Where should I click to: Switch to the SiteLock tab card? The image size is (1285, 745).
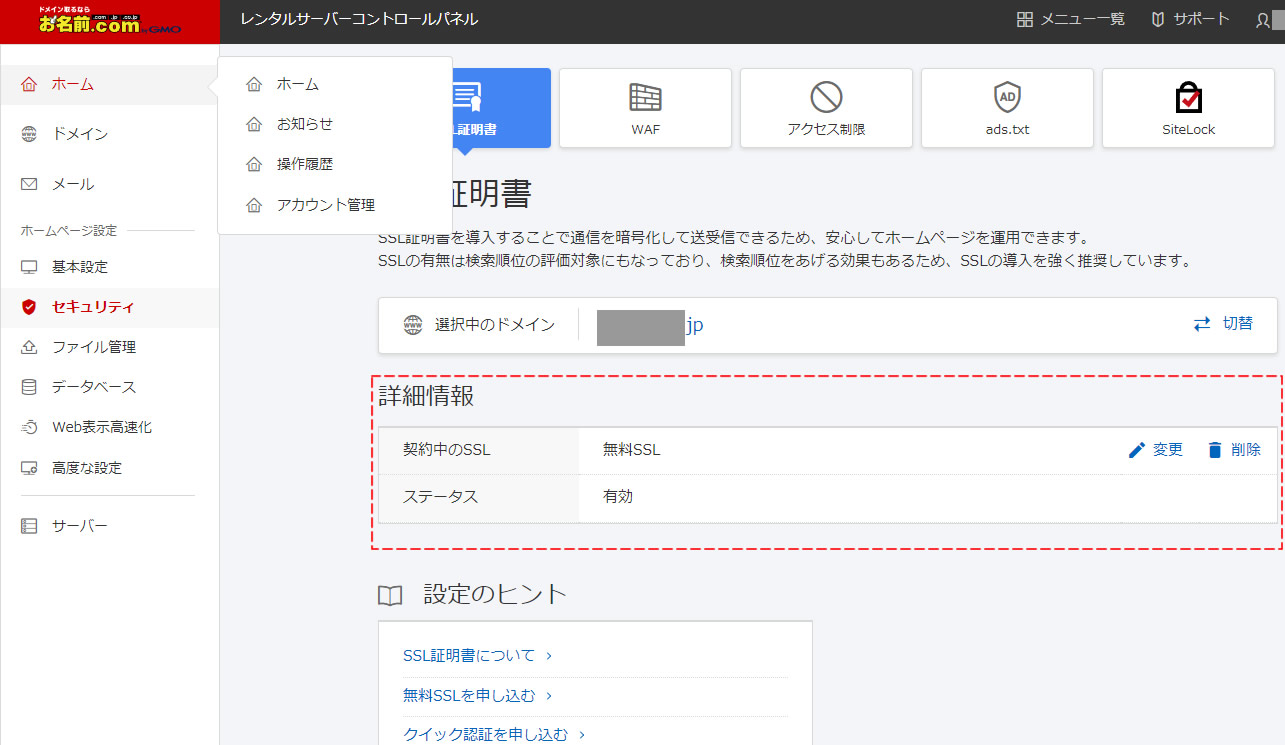coord(1188,108)
